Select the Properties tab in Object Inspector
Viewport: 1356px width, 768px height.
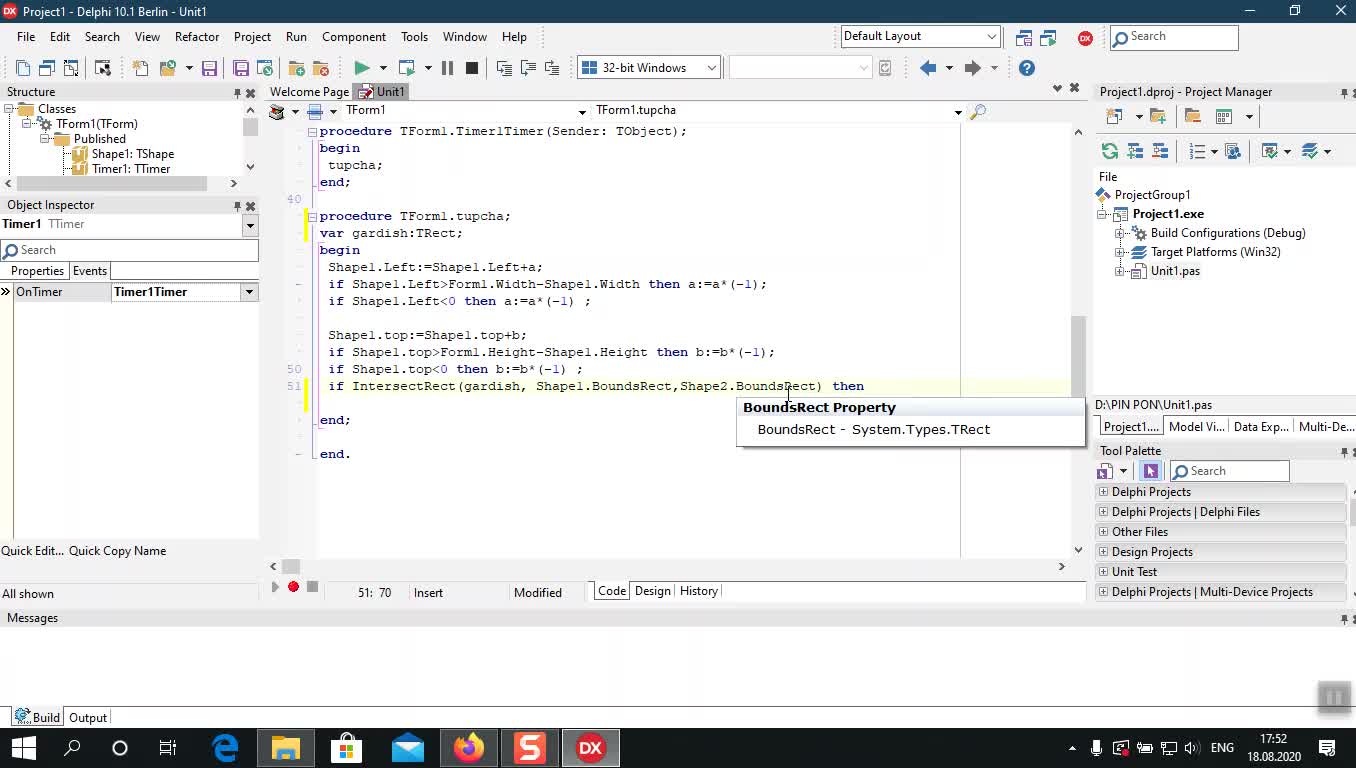(x=37, y=271)
